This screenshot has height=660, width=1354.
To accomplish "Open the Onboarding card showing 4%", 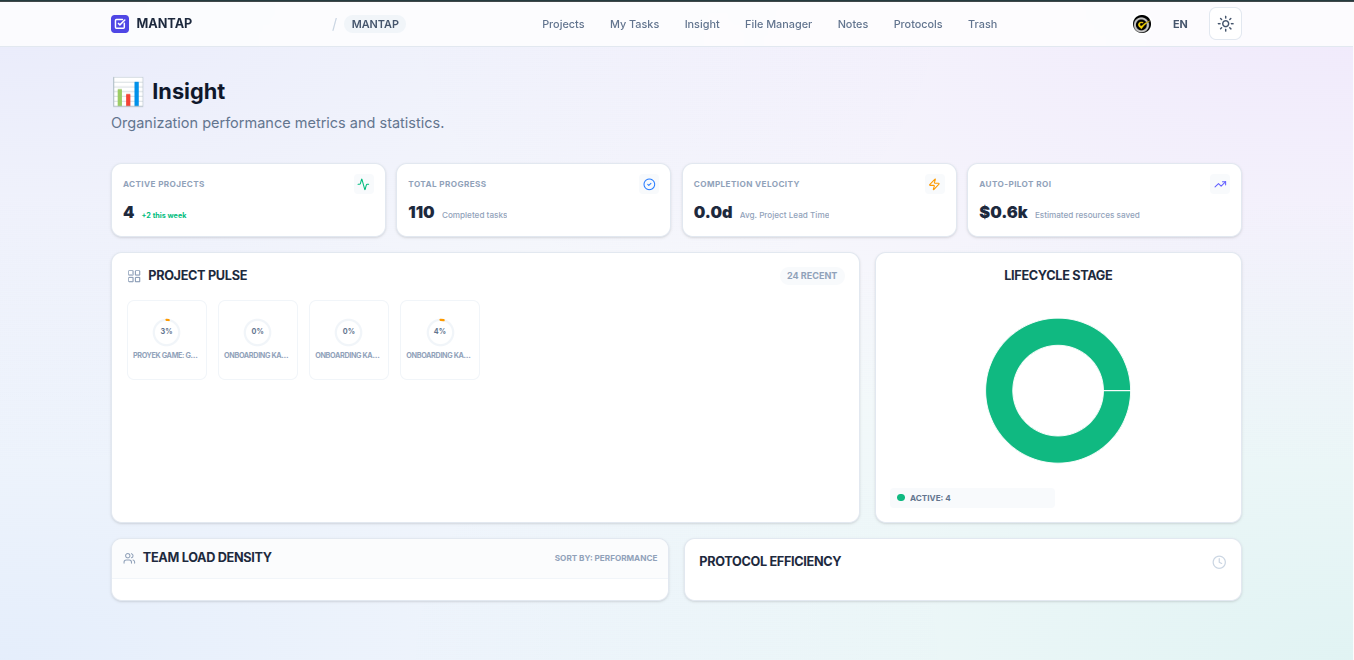I will pos(440,340).
